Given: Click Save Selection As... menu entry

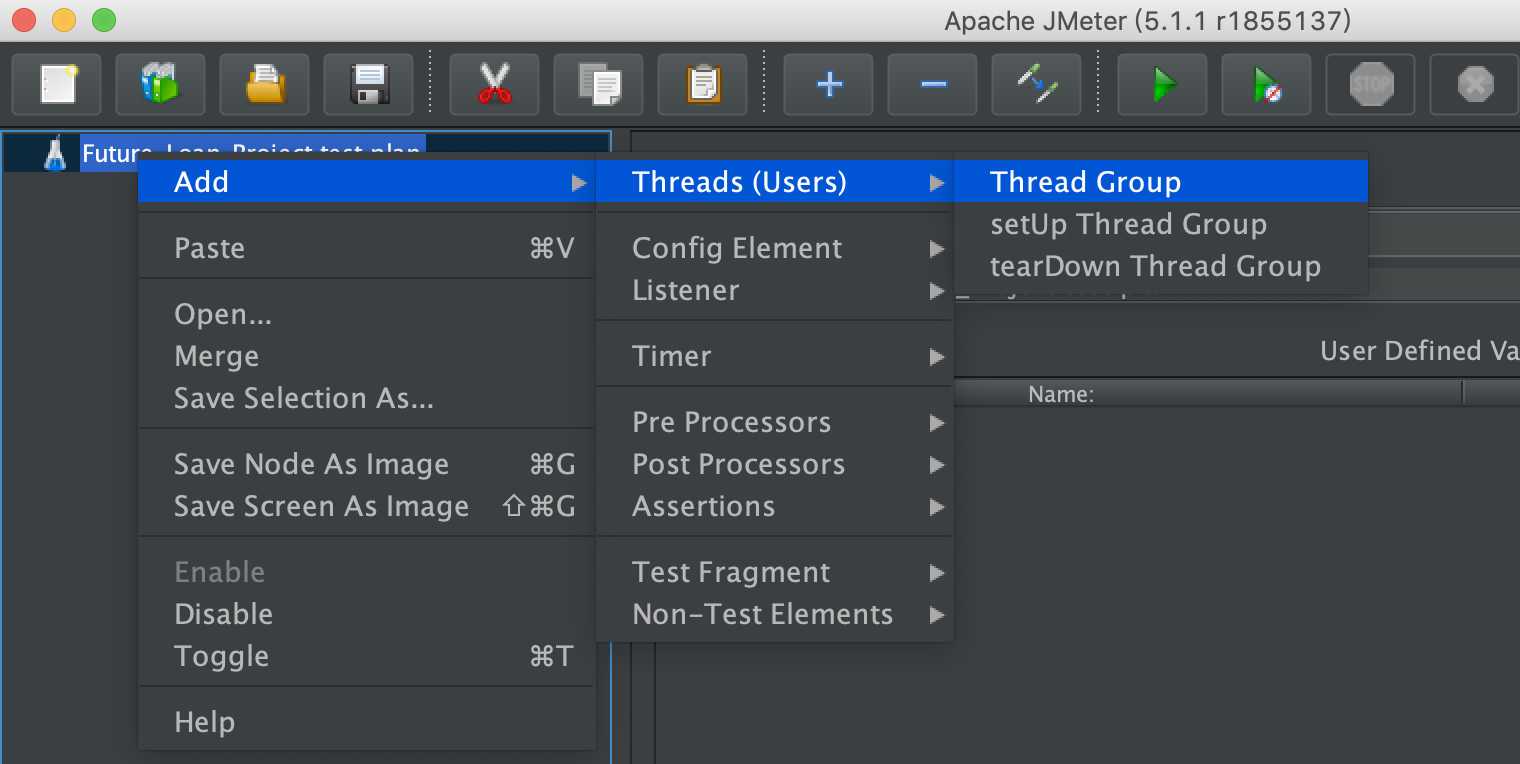Looking at the screenshot, I should click(x=366, y=398).
